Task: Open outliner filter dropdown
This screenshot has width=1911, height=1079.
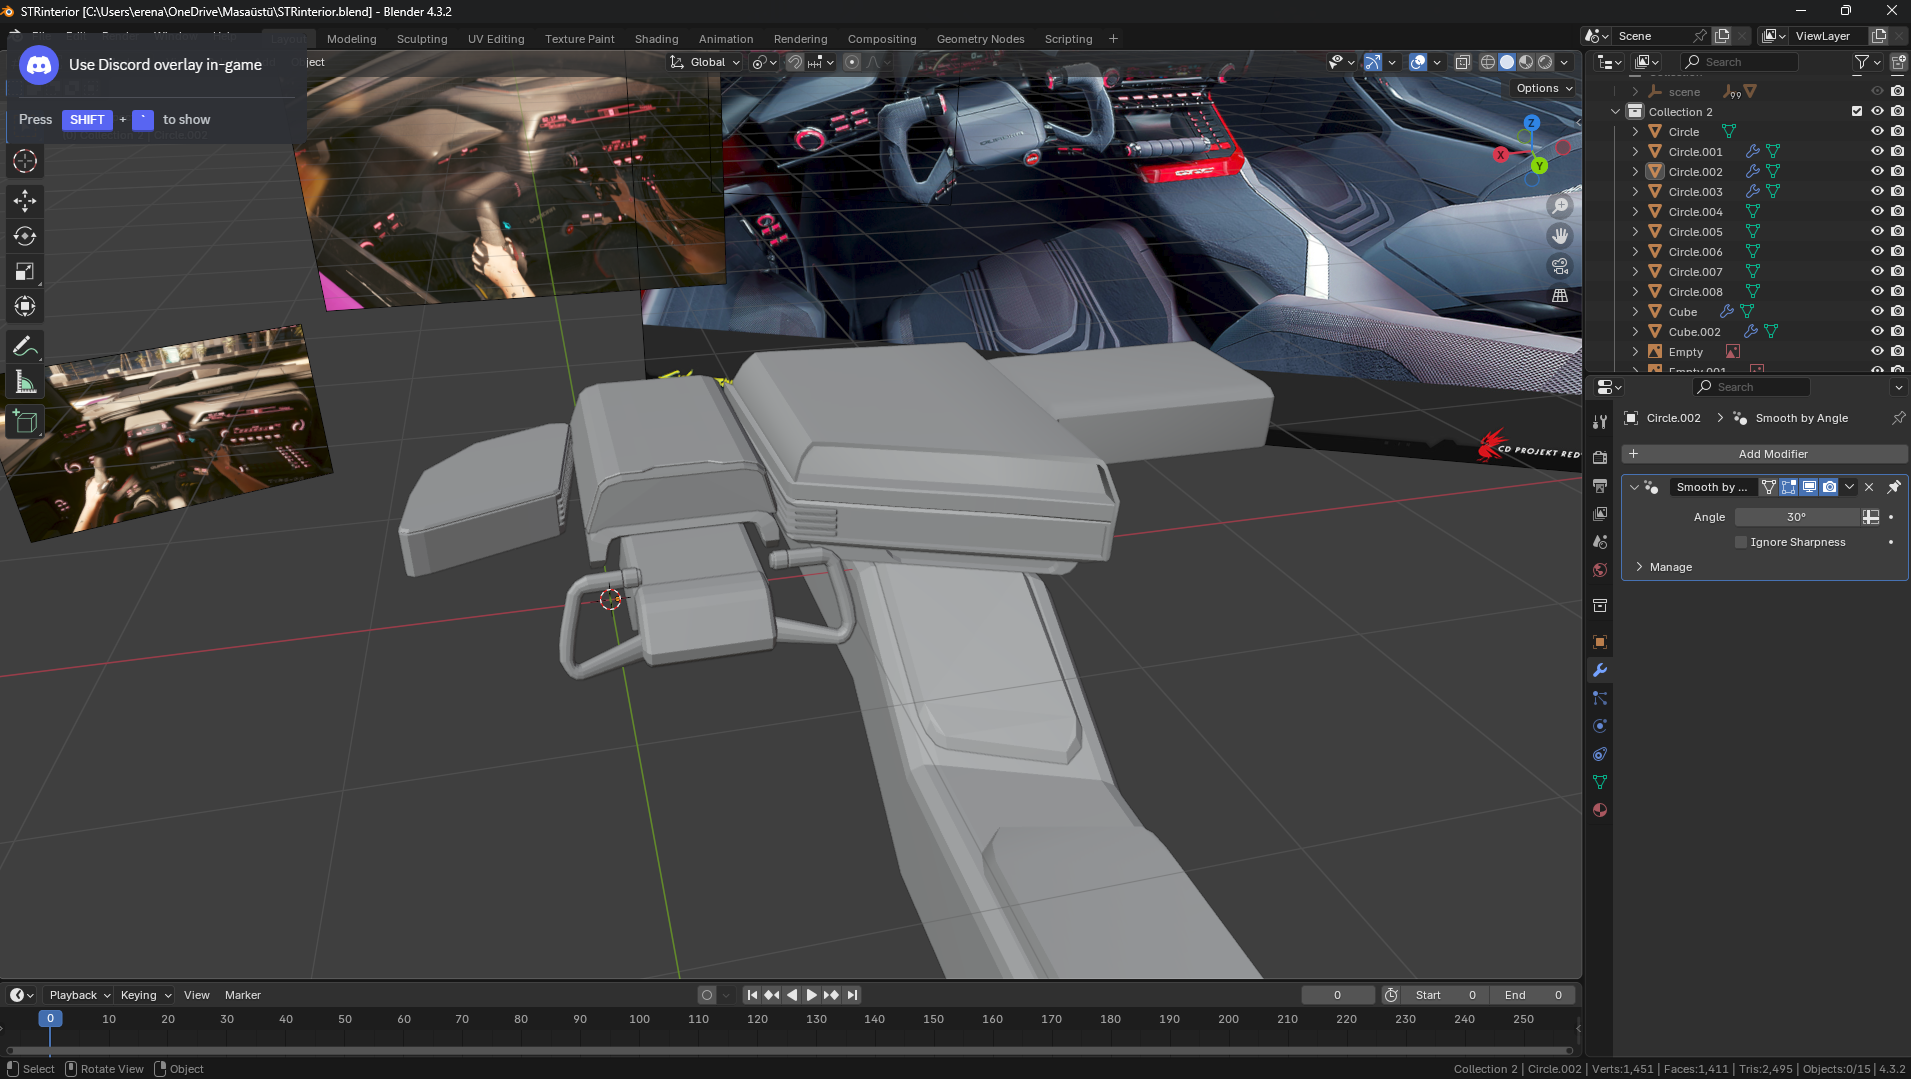Action: pyautogui.click(x=1866, y=62)
